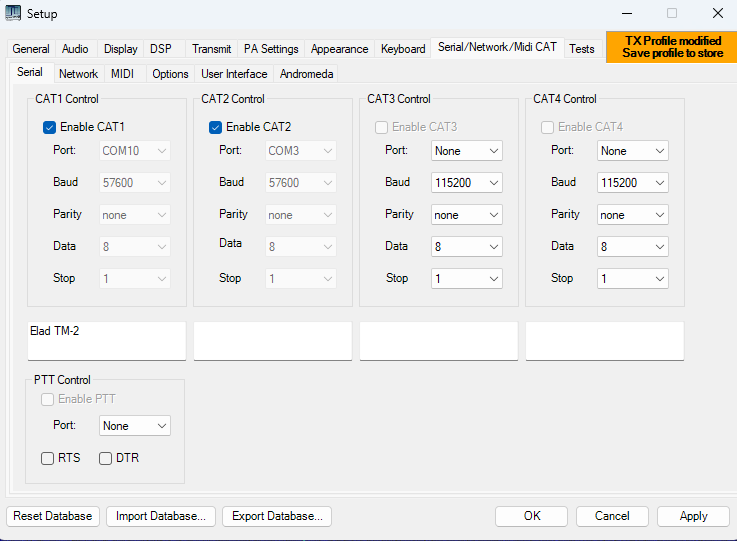Go to the Andromeda sub-tab
This screenshot has height=541, width=737.
(307, 74)
